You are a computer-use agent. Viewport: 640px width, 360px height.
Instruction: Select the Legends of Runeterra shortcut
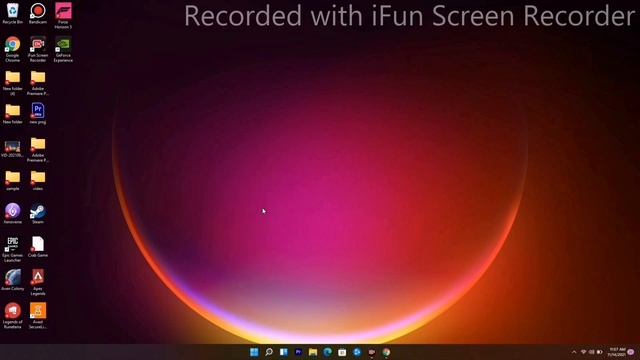pos(13,316)
